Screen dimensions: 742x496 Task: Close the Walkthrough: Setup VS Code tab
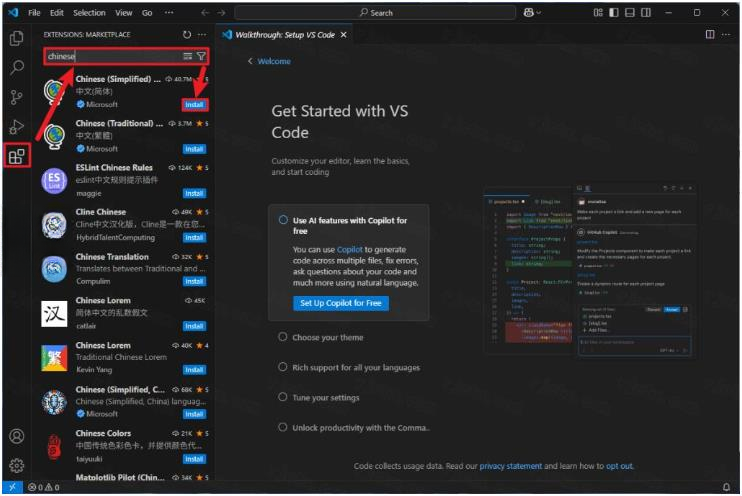click(344, 35)
